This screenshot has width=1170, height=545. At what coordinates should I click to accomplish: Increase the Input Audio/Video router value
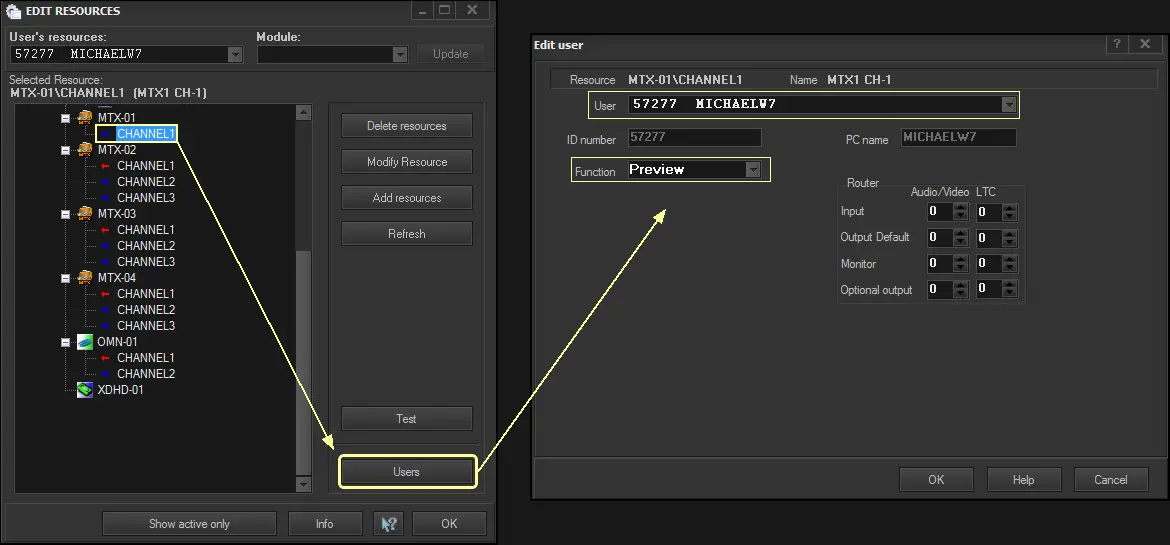(961, 207)
